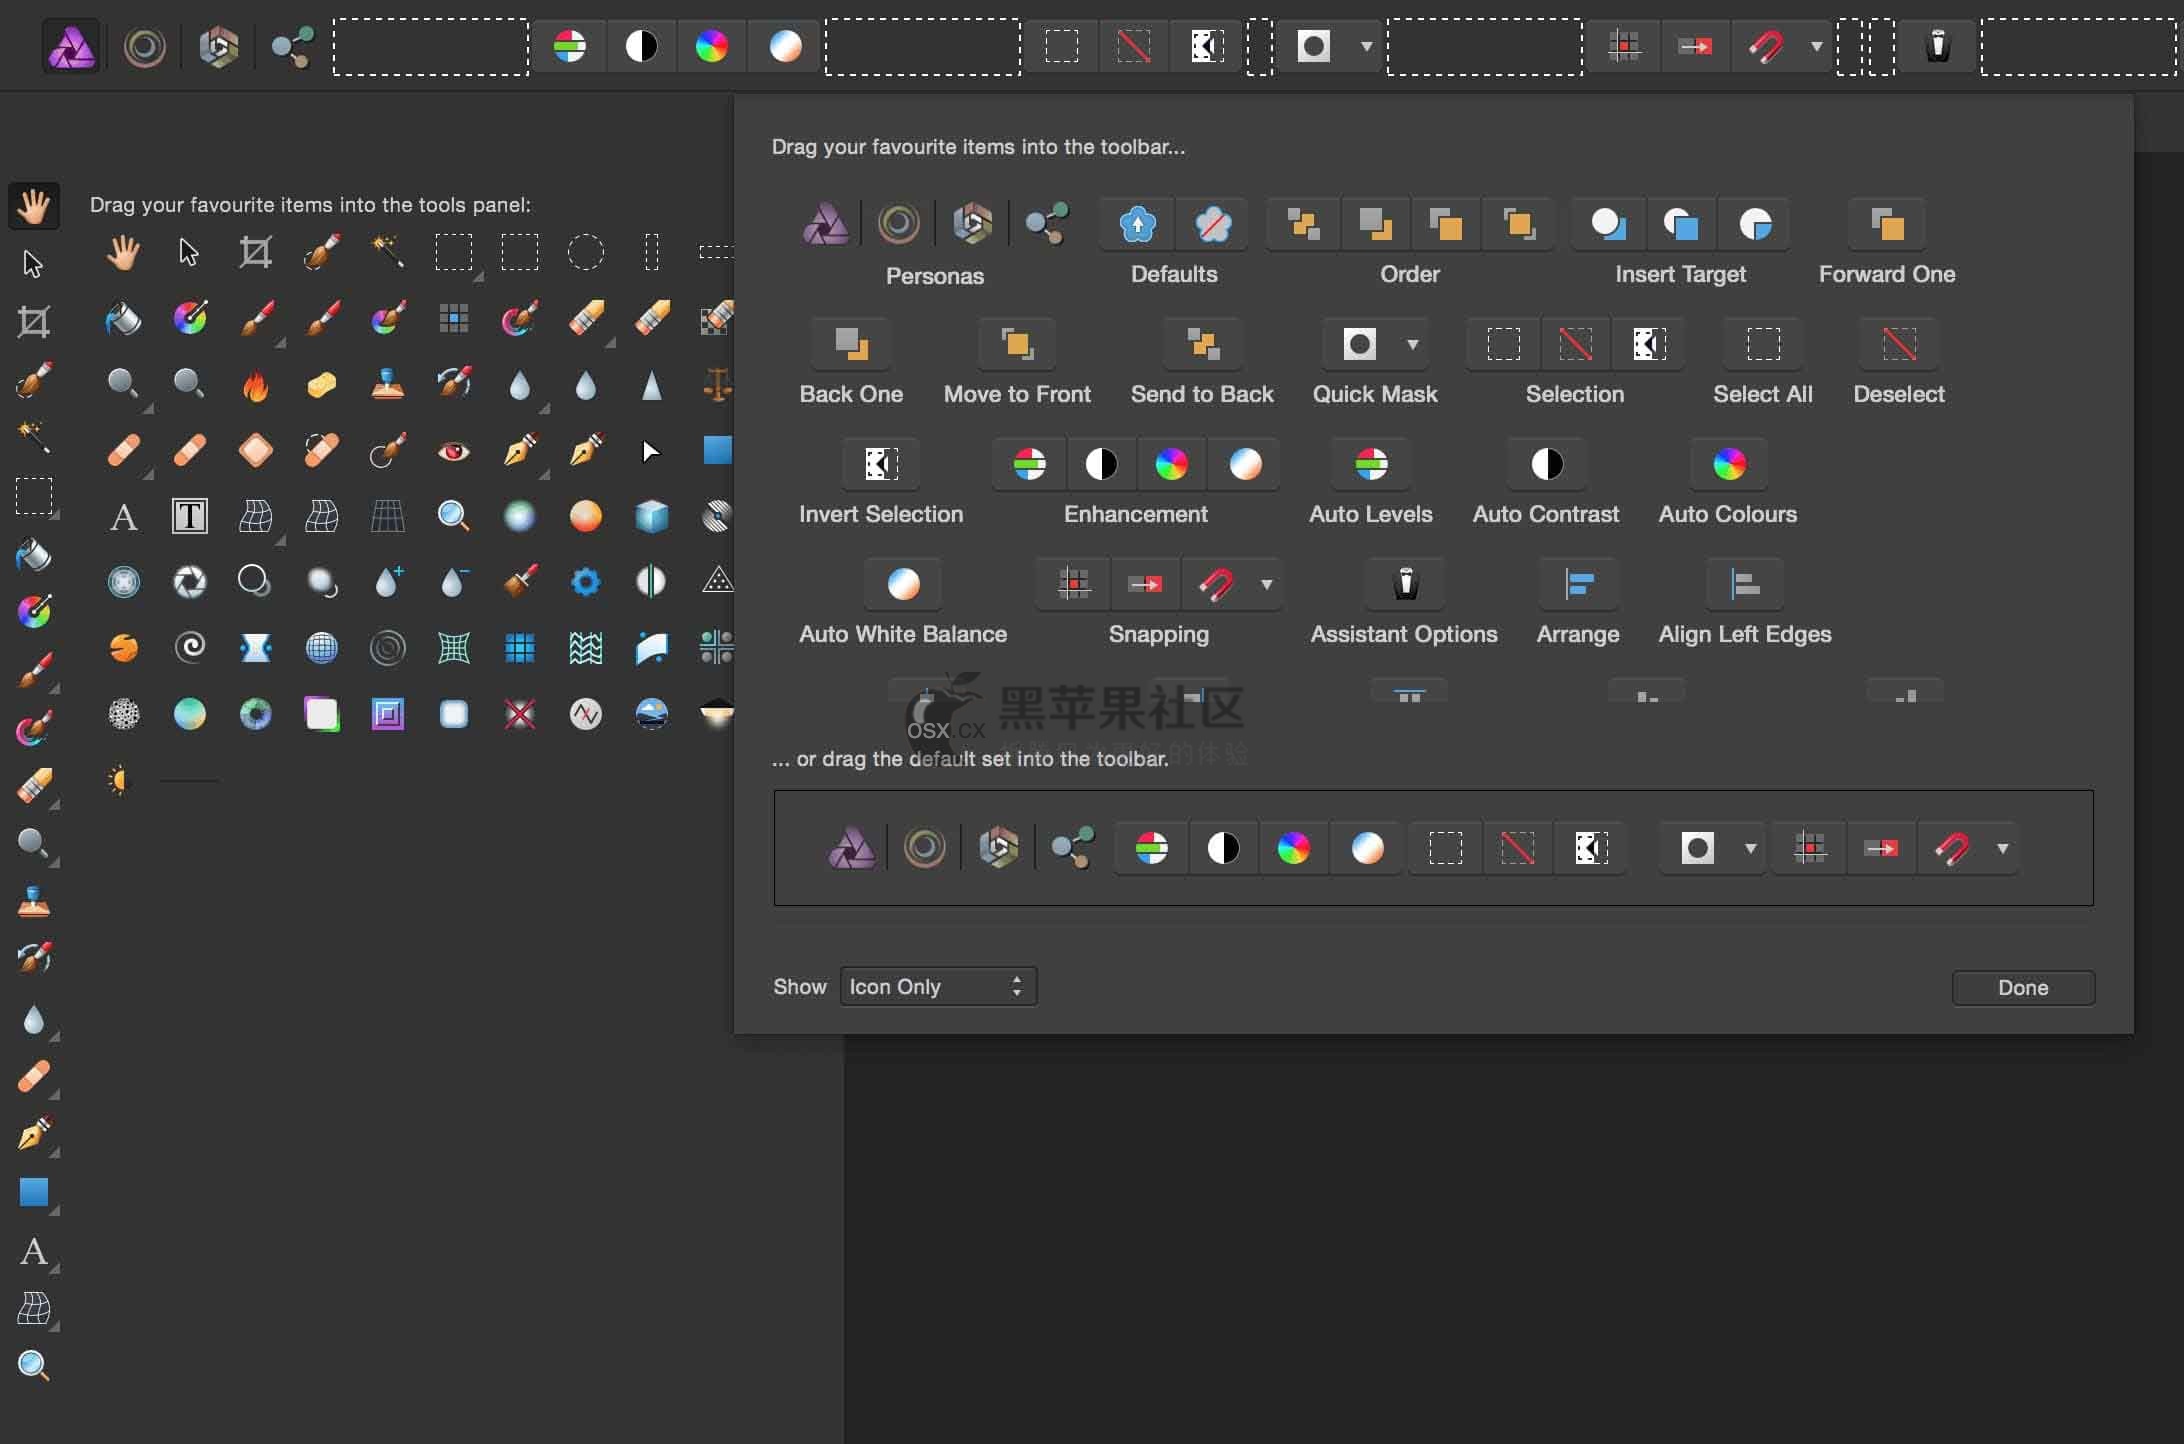Pick the Elliptical Marquee tool in grid
Image resolution: width=2184 pixels, height=1444 pixels.
pos(585,253)
